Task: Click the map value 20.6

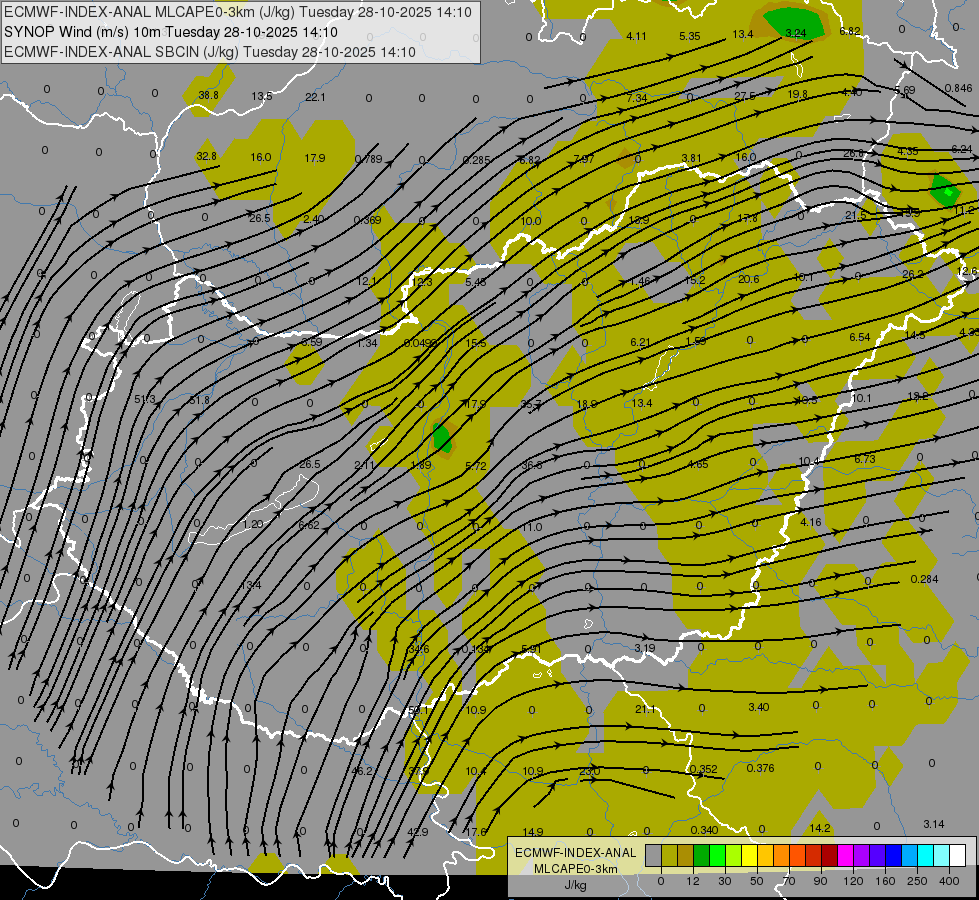Action: [x=749, y=279]
